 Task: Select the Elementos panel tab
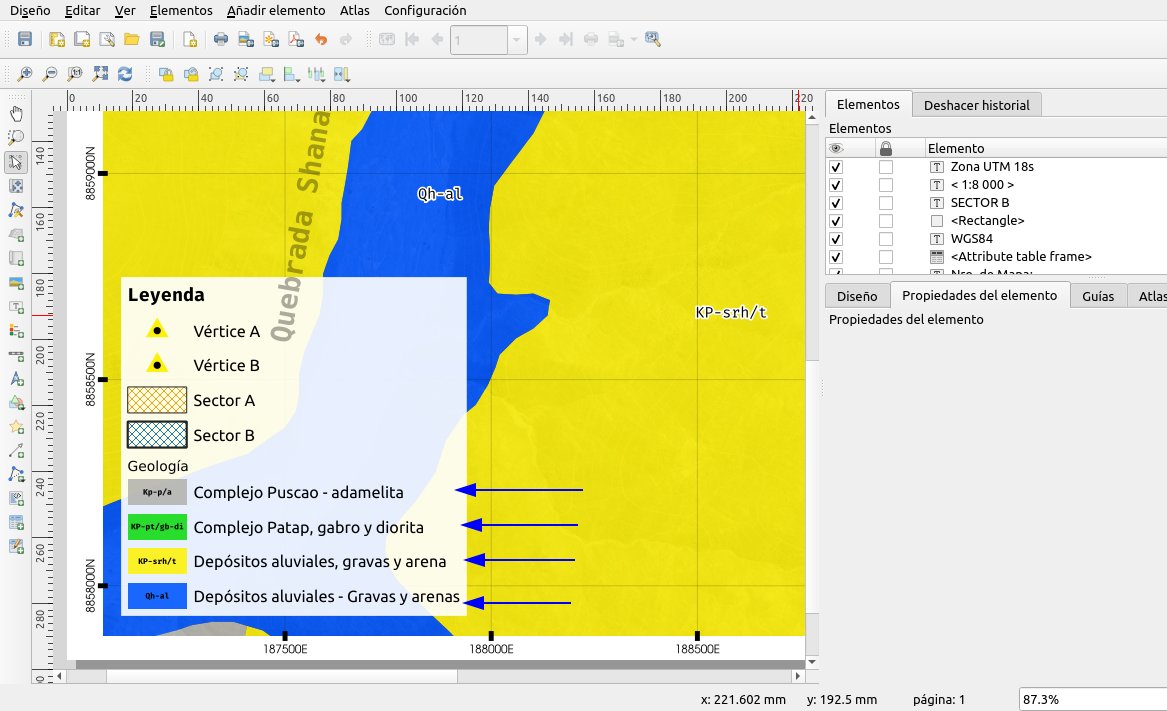[x=868, y=104]
